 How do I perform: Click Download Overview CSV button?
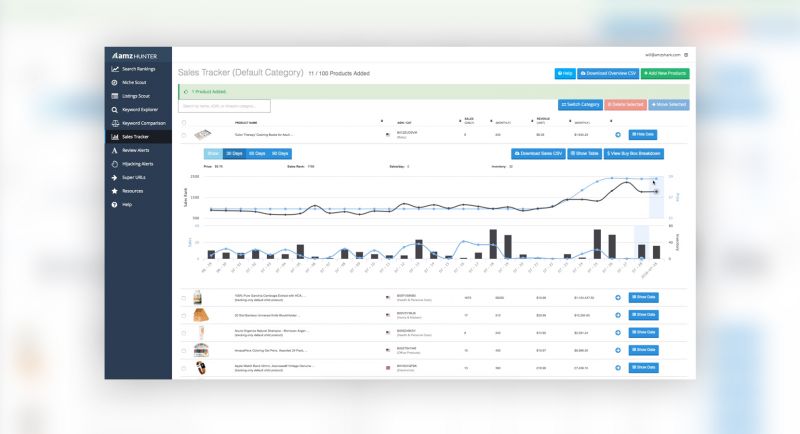point(608,73)
